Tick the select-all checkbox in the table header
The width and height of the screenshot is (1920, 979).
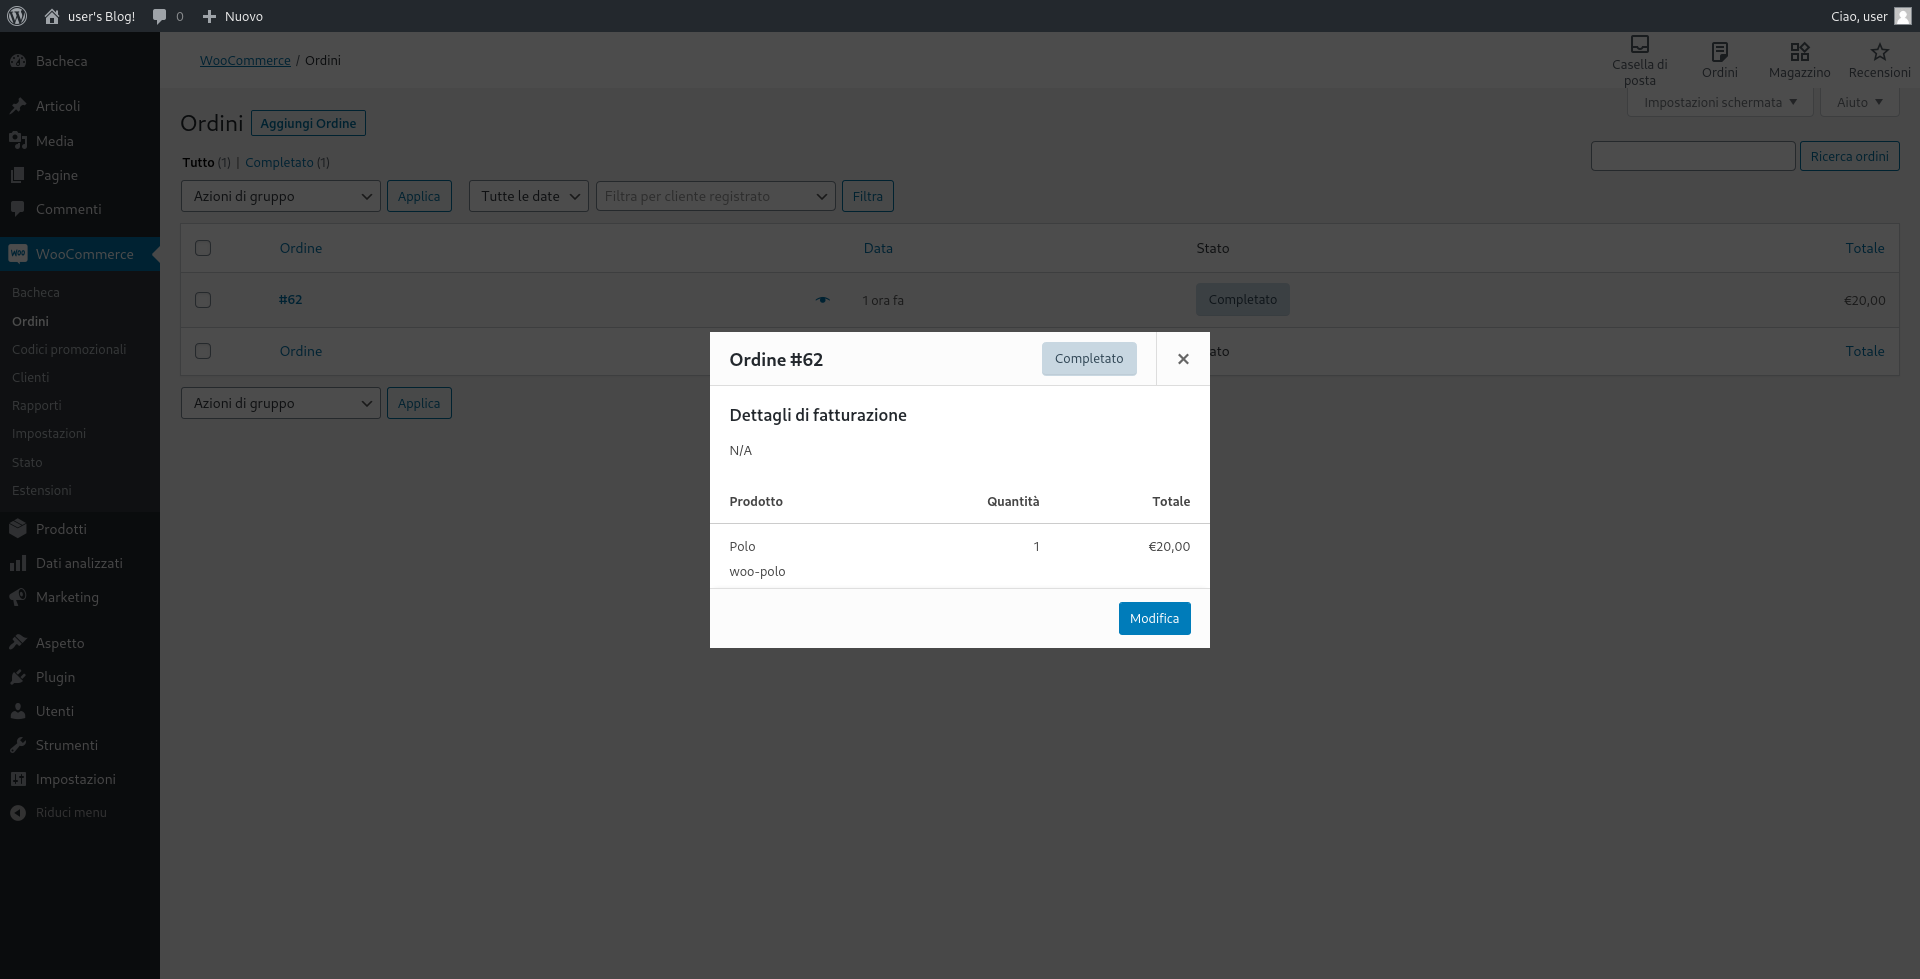click(203, 248)
